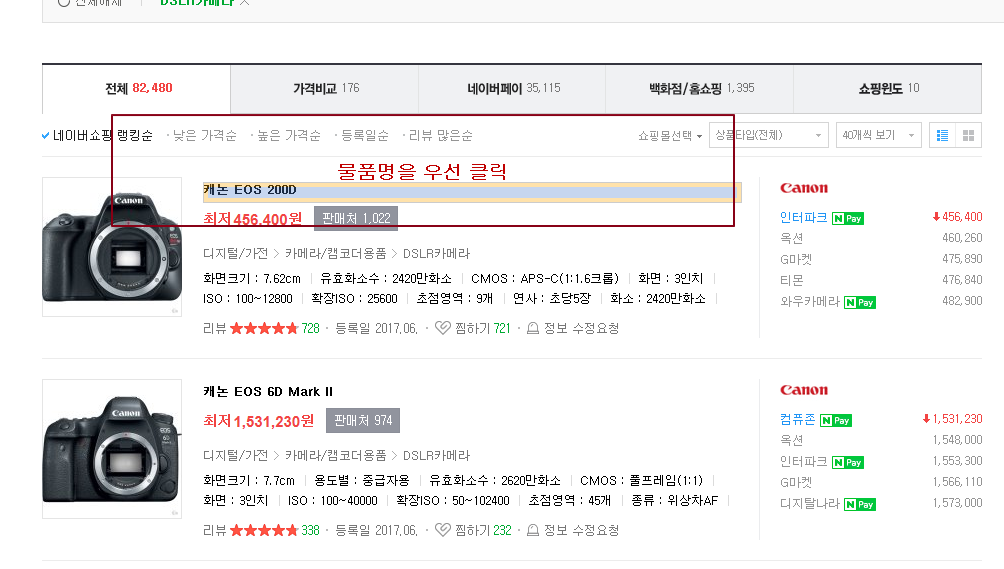Open 디지탈나라 seller link

(x=809, y=503)
